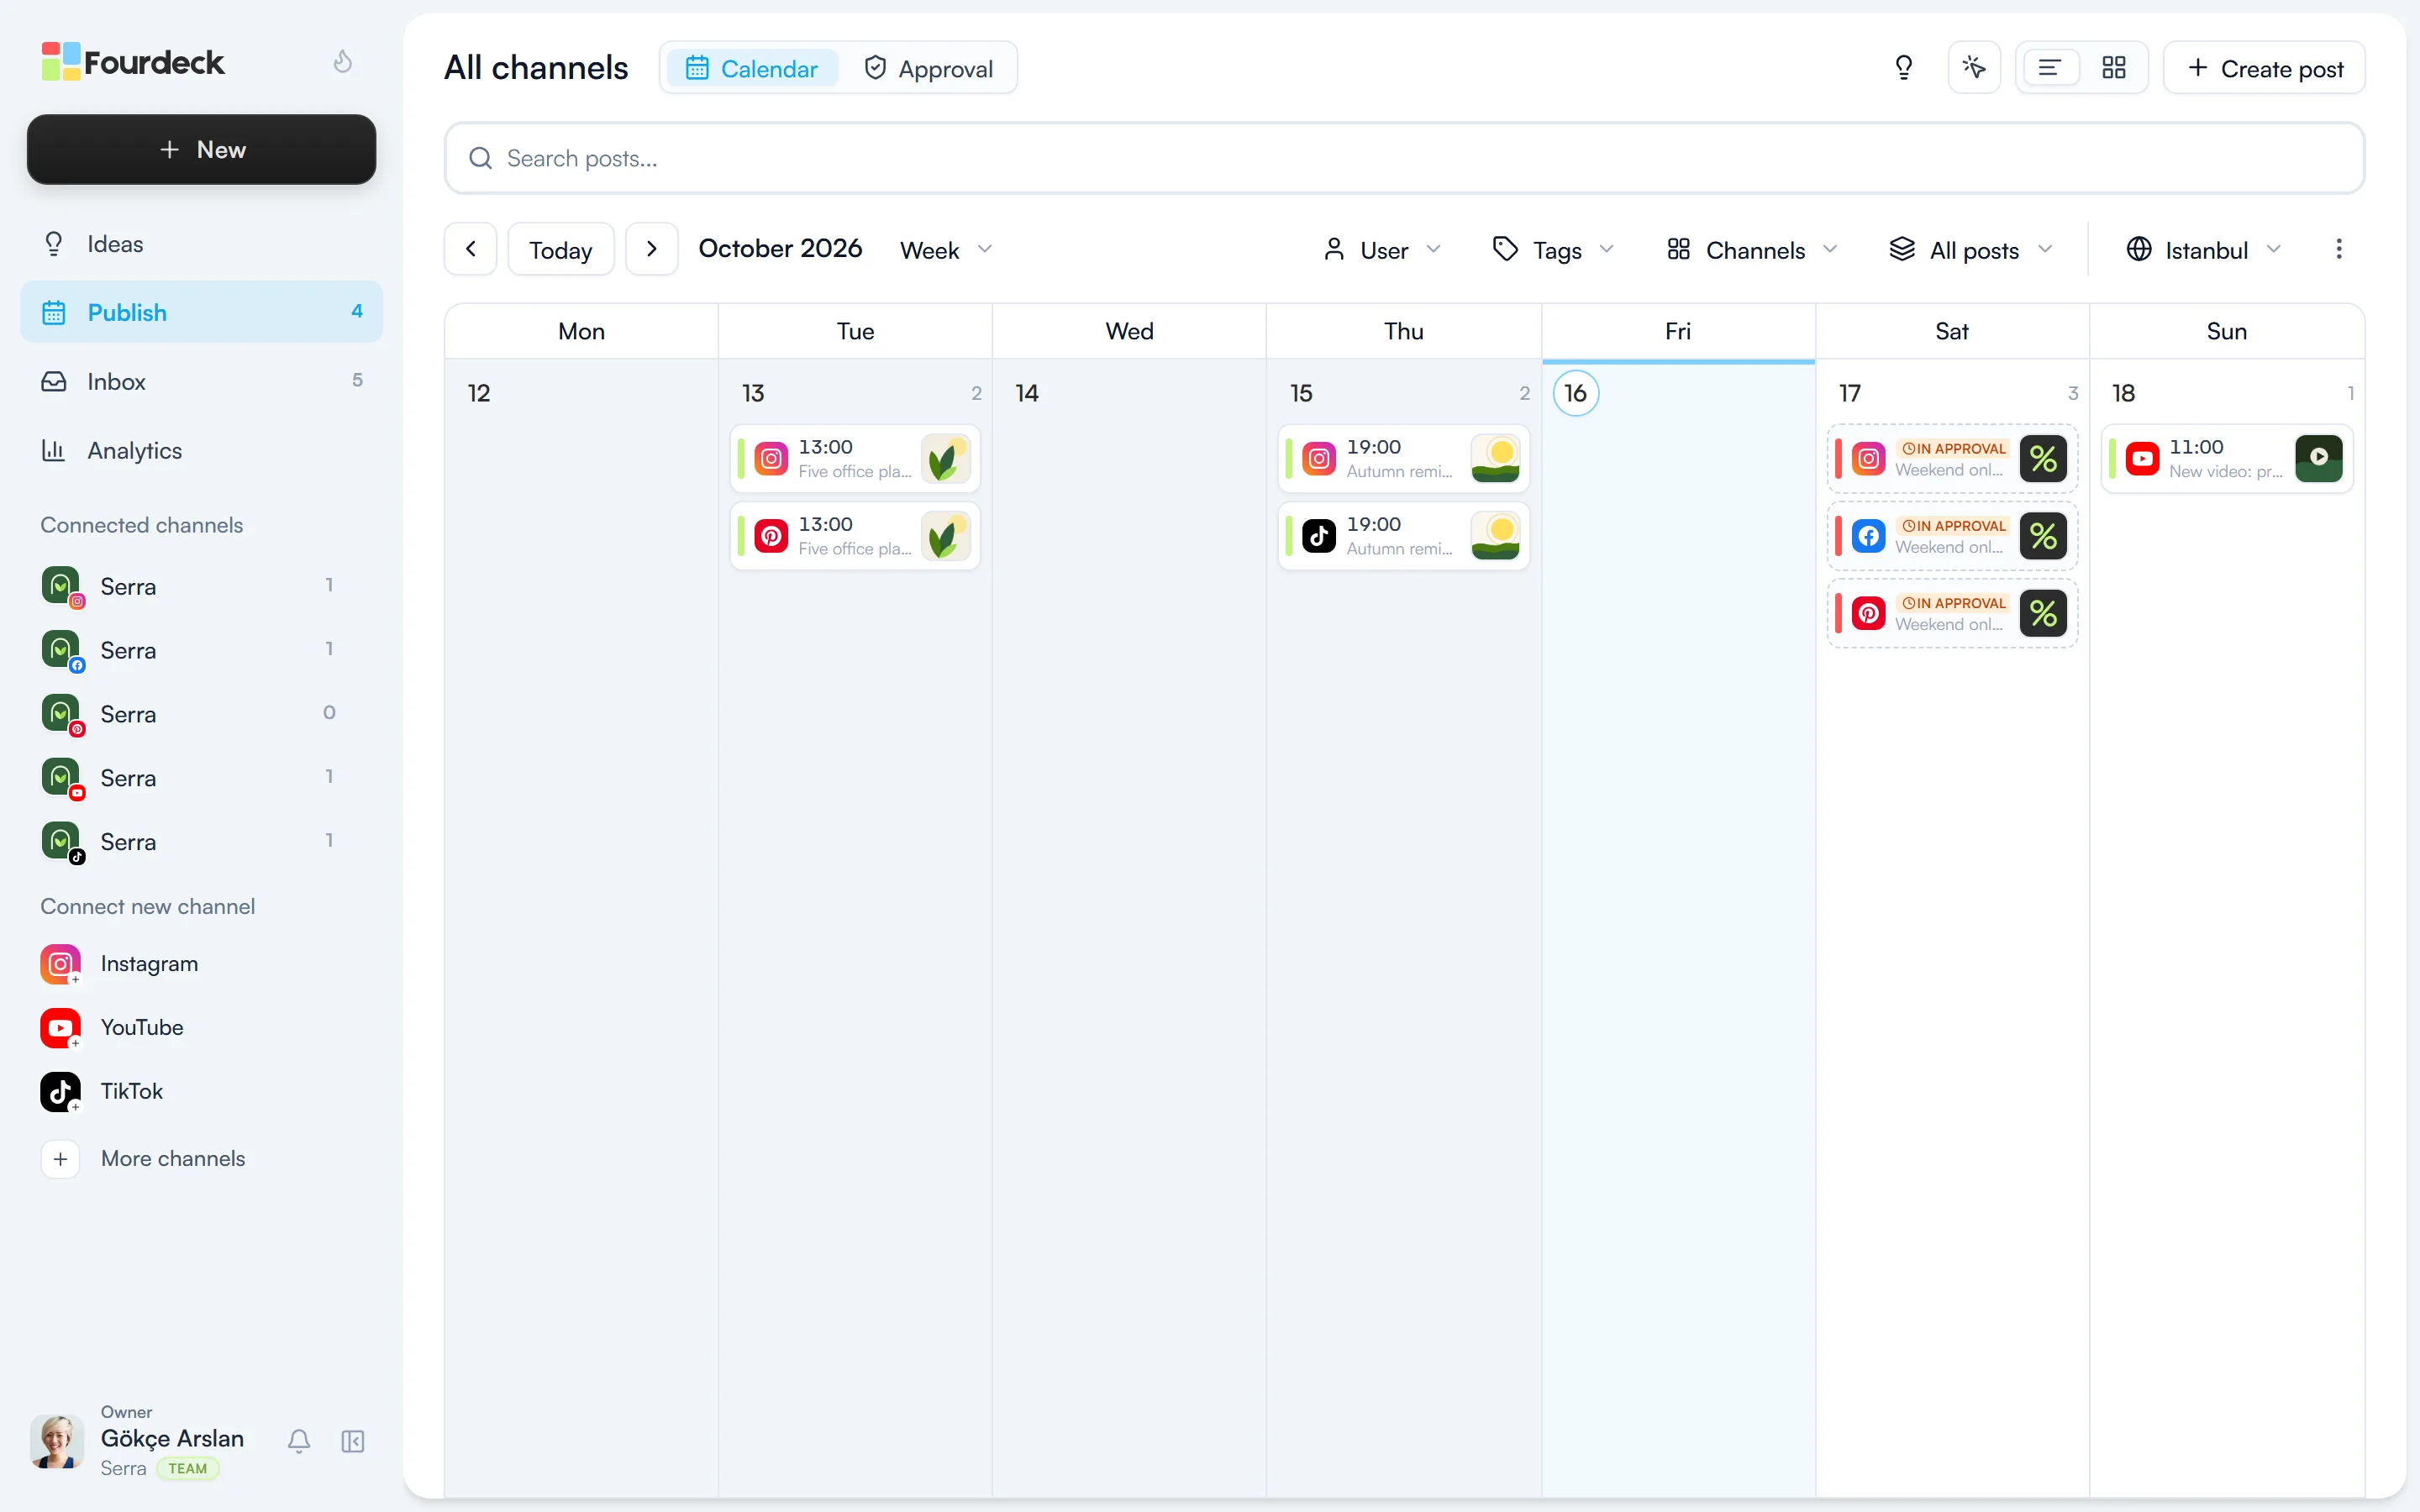Focus the Search posts field
2420x1512 pixels.
(x=1404, y=158)
